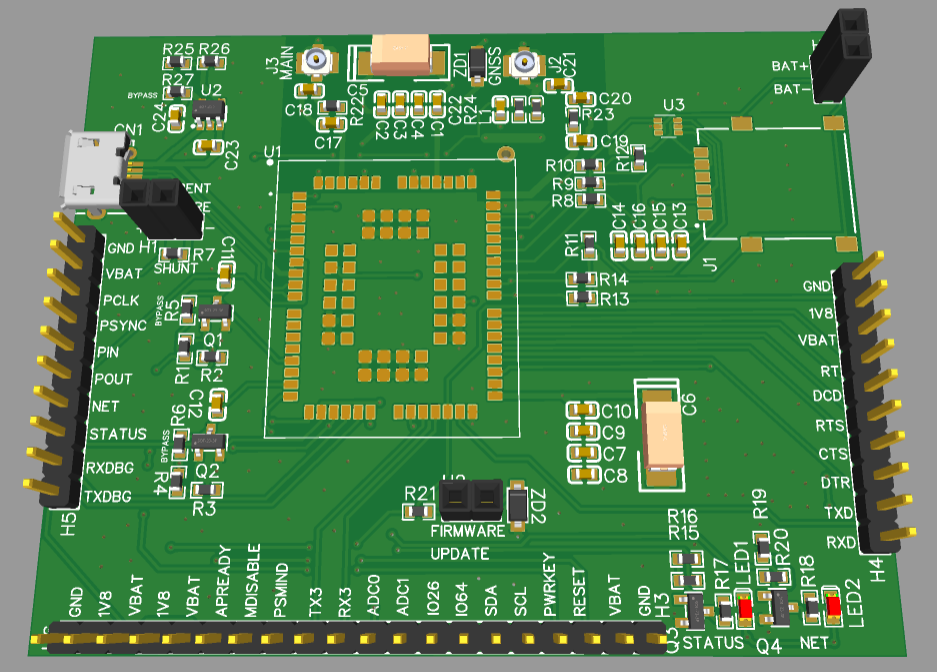Pick the large C6 tantalum capacitor
The width and height of the screenshot is (937, 672).
(x=663, y=435)
